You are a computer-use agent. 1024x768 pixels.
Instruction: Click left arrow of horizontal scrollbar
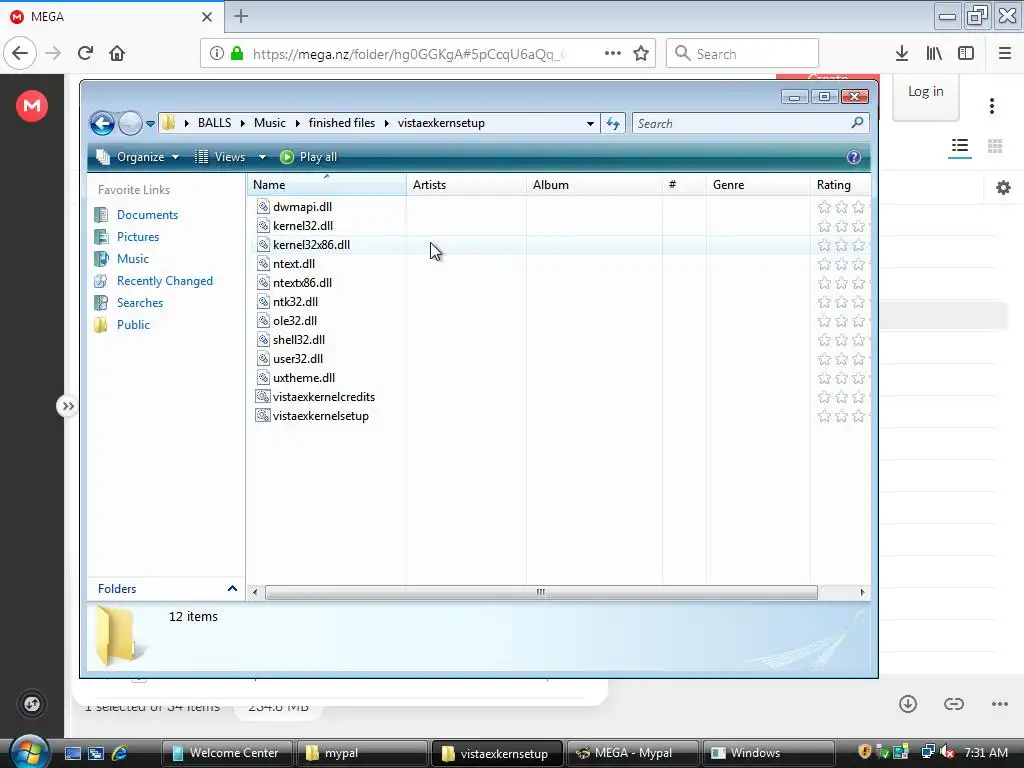(x=255, y=592)
